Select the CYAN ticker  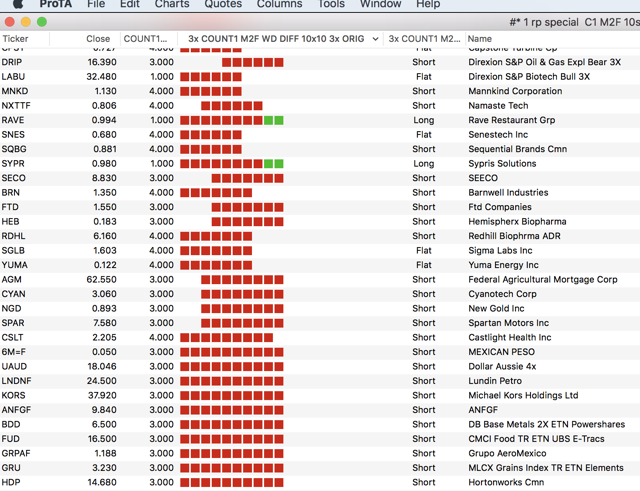pyautogui.click(x=13, y=294)
